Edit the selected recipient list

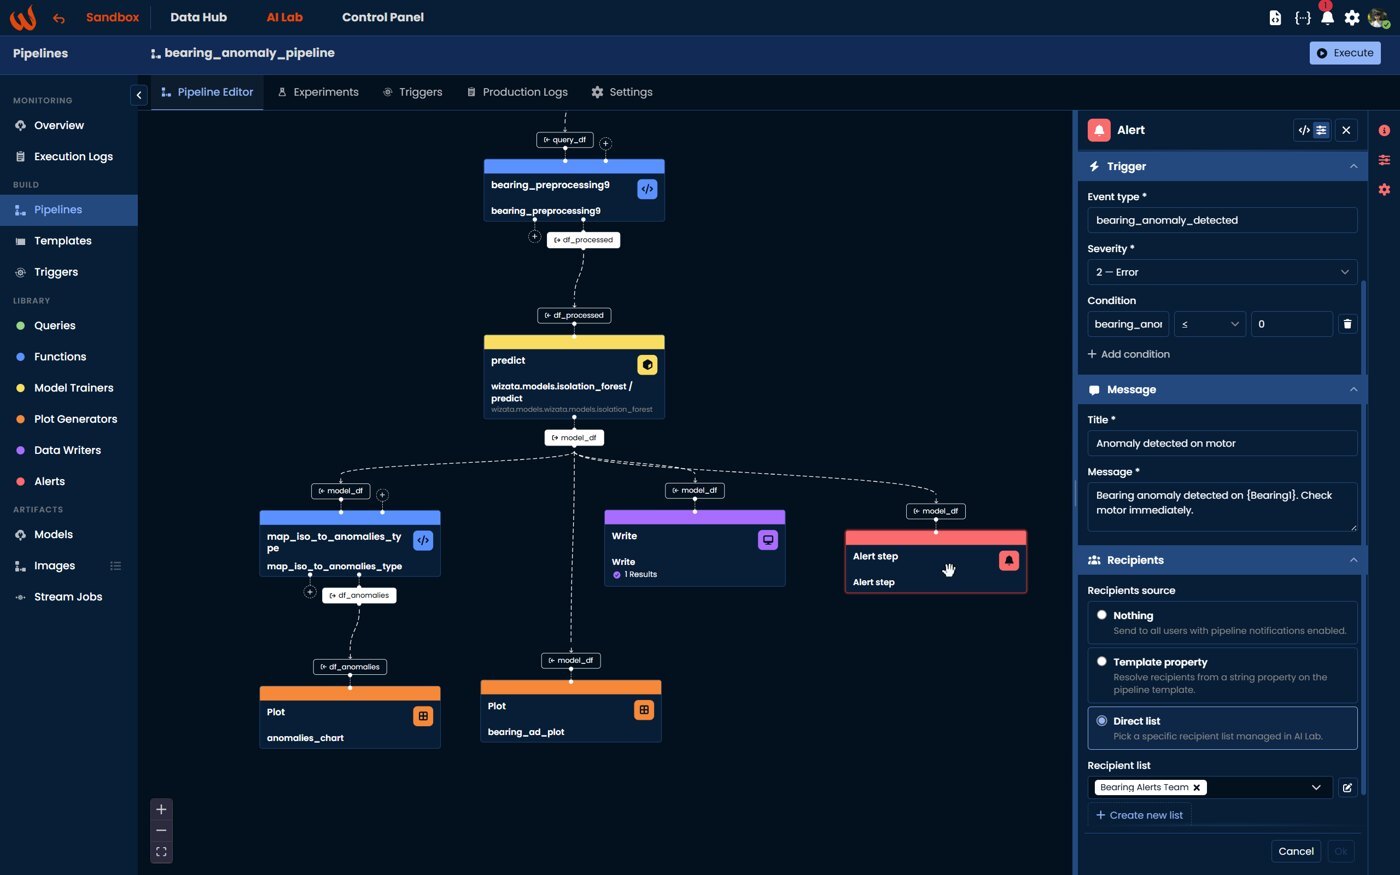point(1347,788)
